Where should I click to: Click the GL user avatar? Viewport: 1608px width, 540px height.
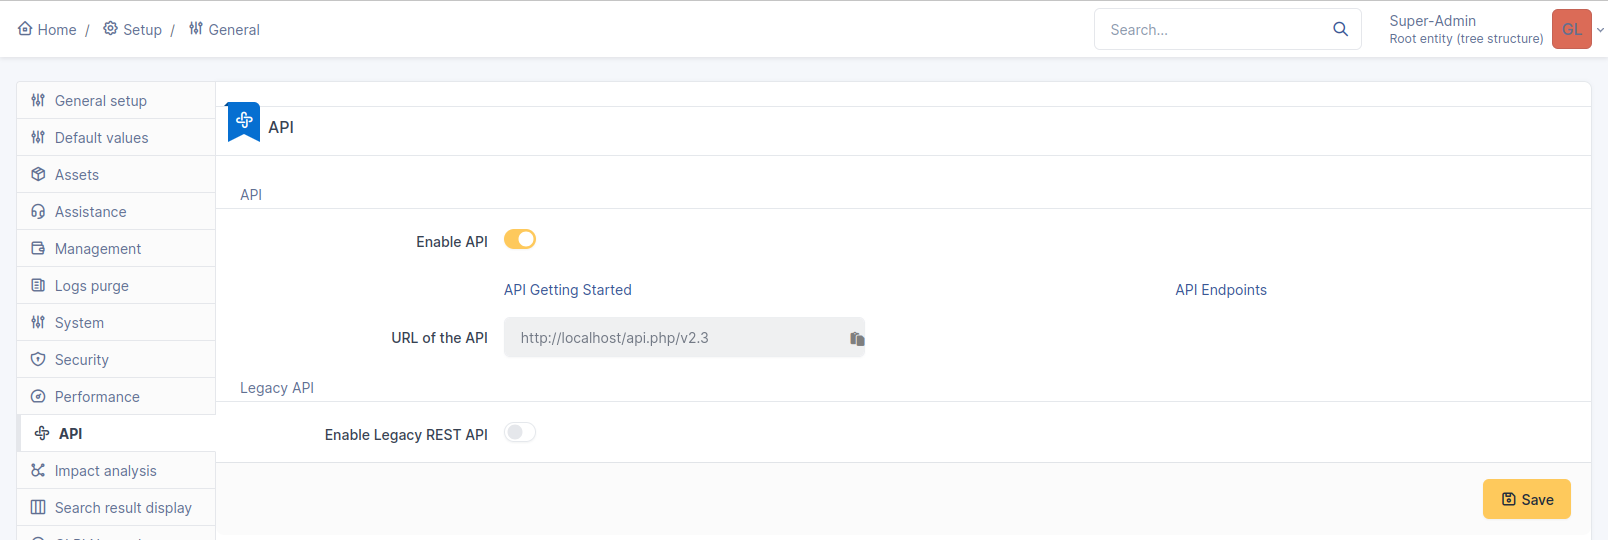coord(1571,29)
